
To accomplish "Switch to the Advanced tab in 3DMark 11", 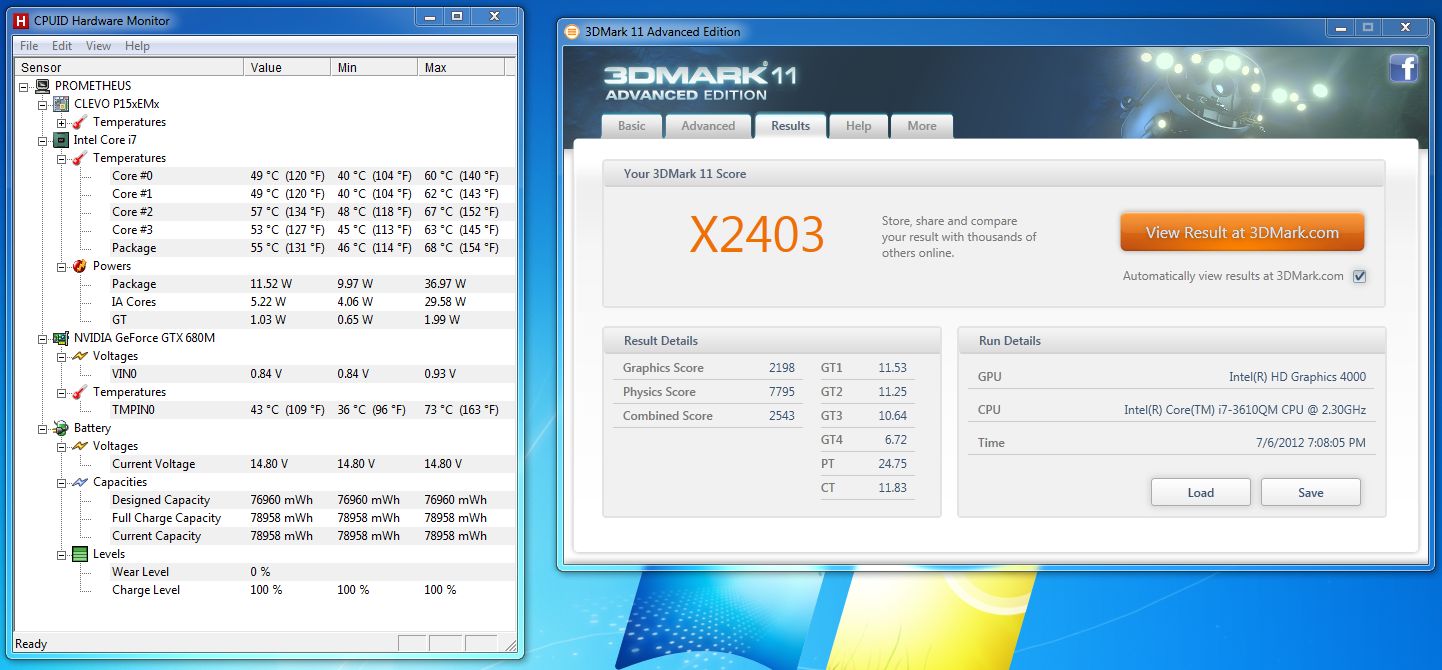I will (x=708, y=126).
